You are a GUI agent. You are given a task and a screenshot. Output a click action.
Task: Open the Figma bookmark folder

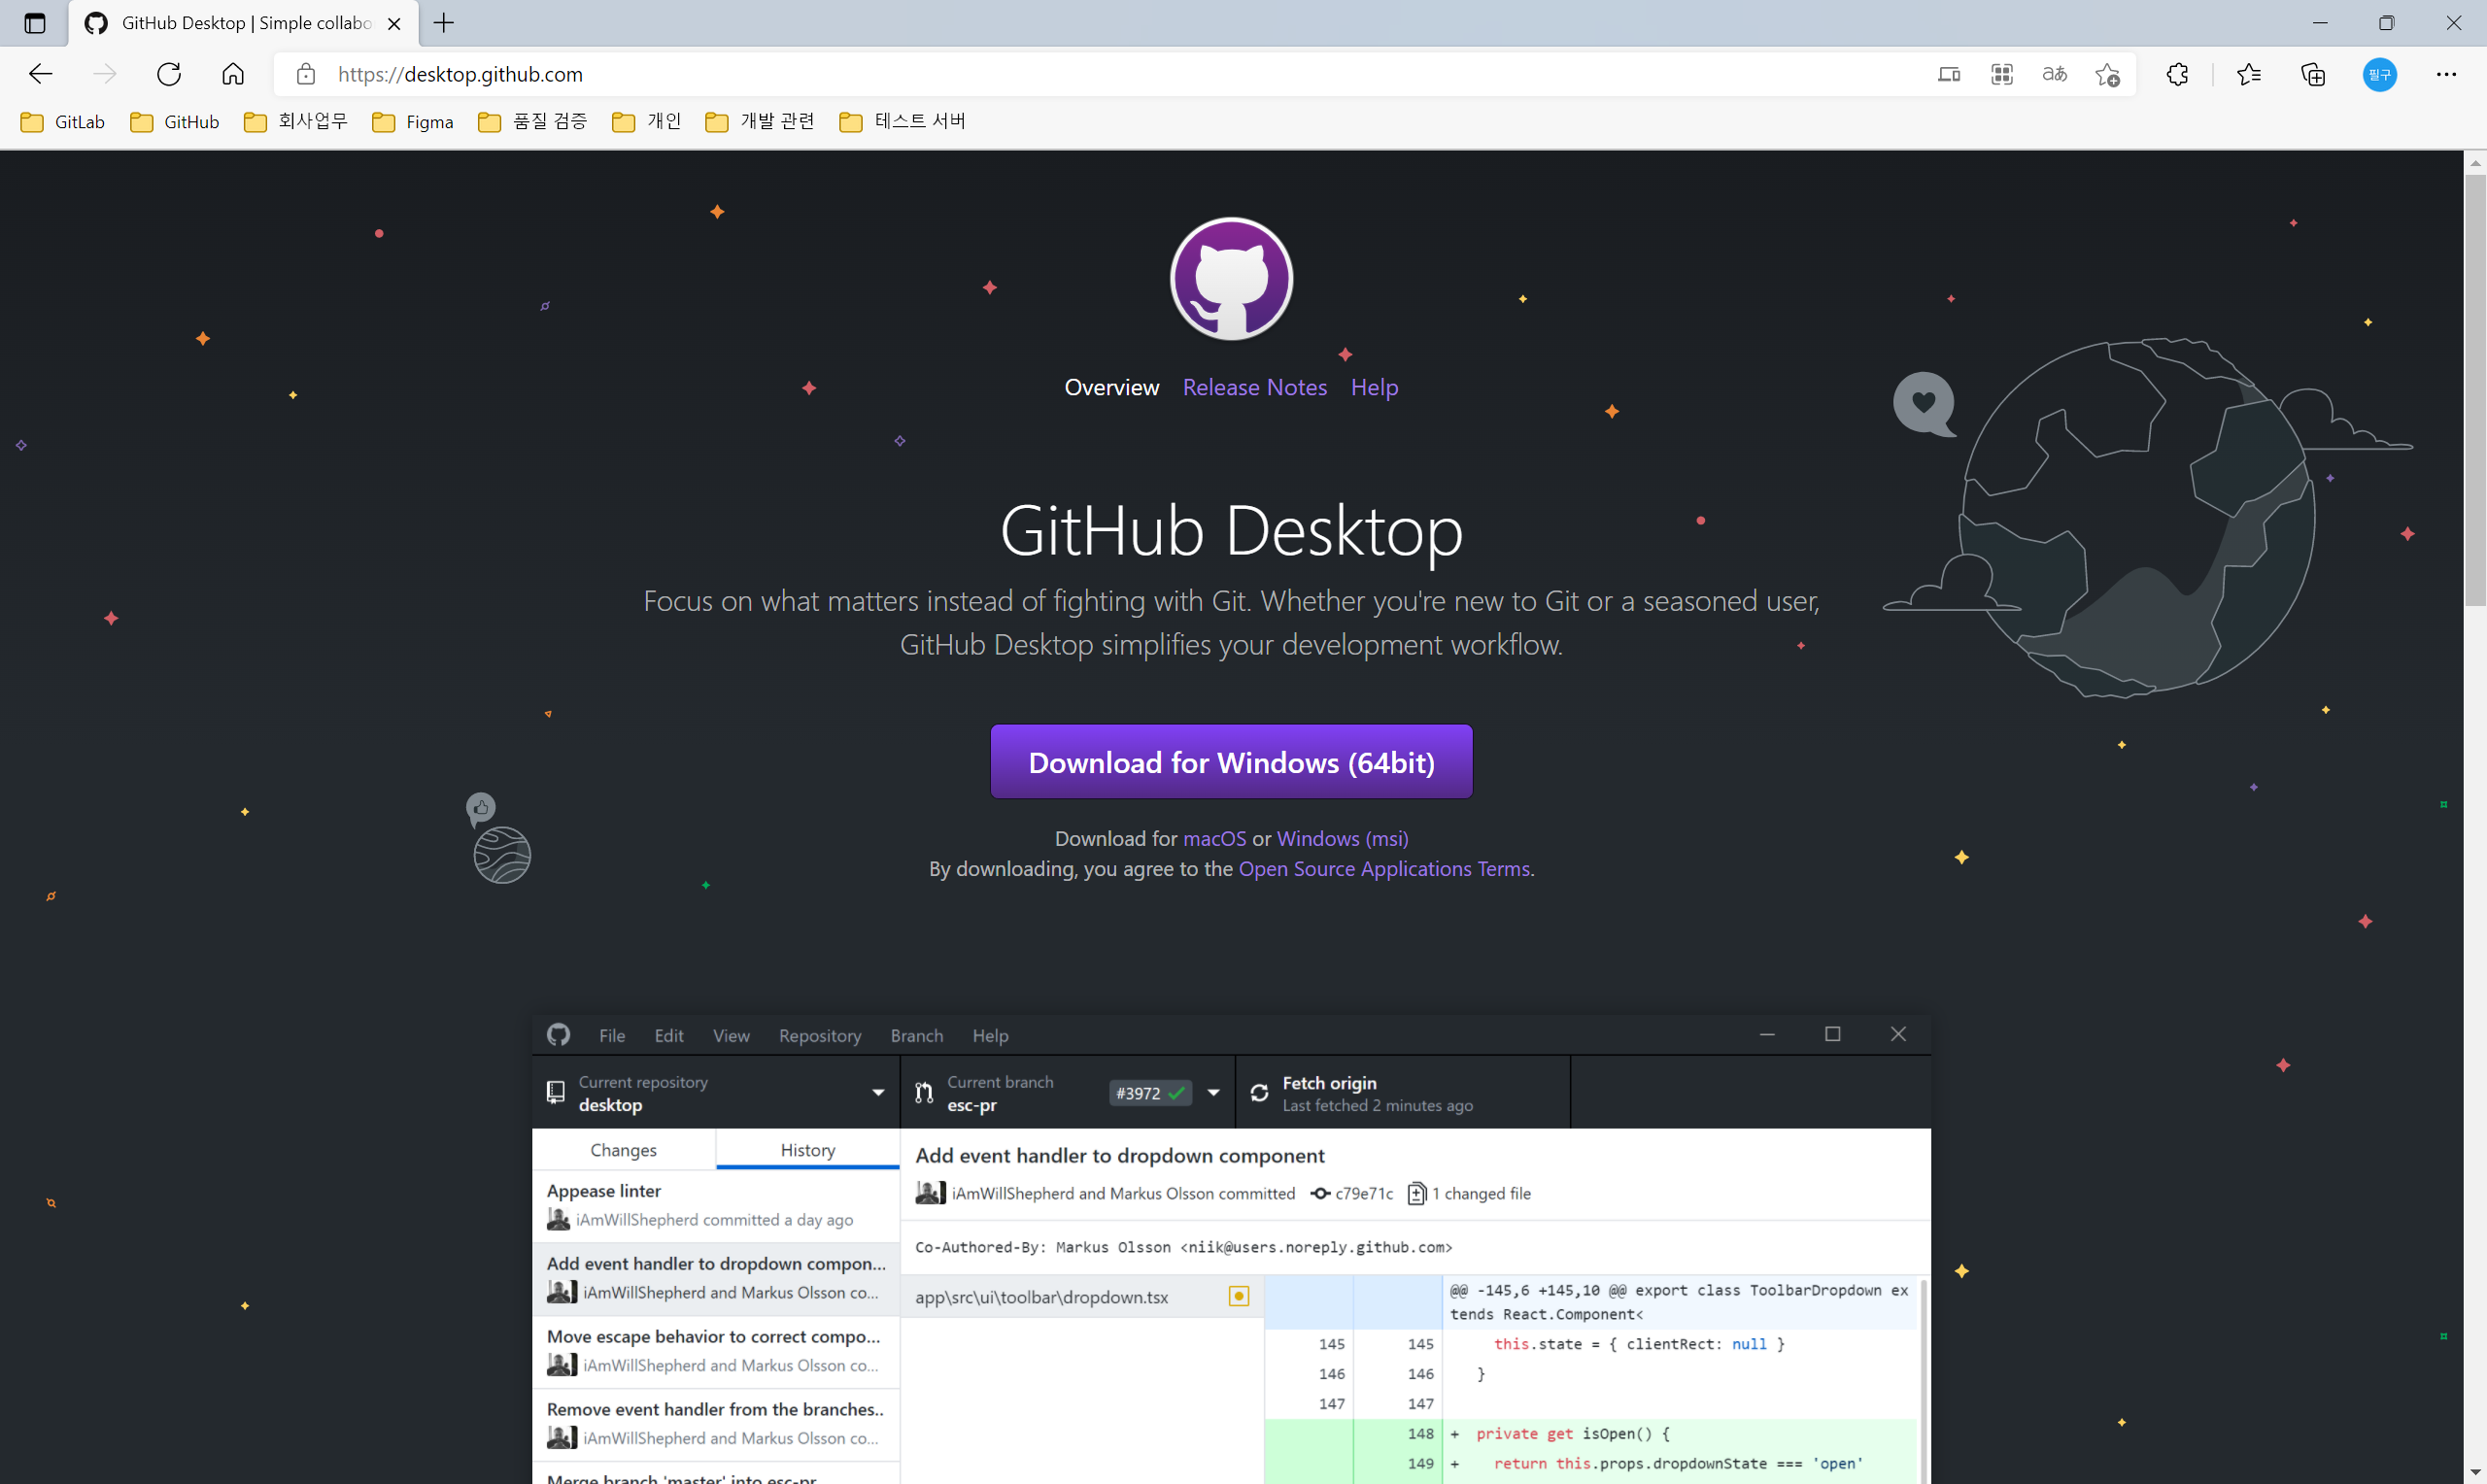click(x=412, y=121)
